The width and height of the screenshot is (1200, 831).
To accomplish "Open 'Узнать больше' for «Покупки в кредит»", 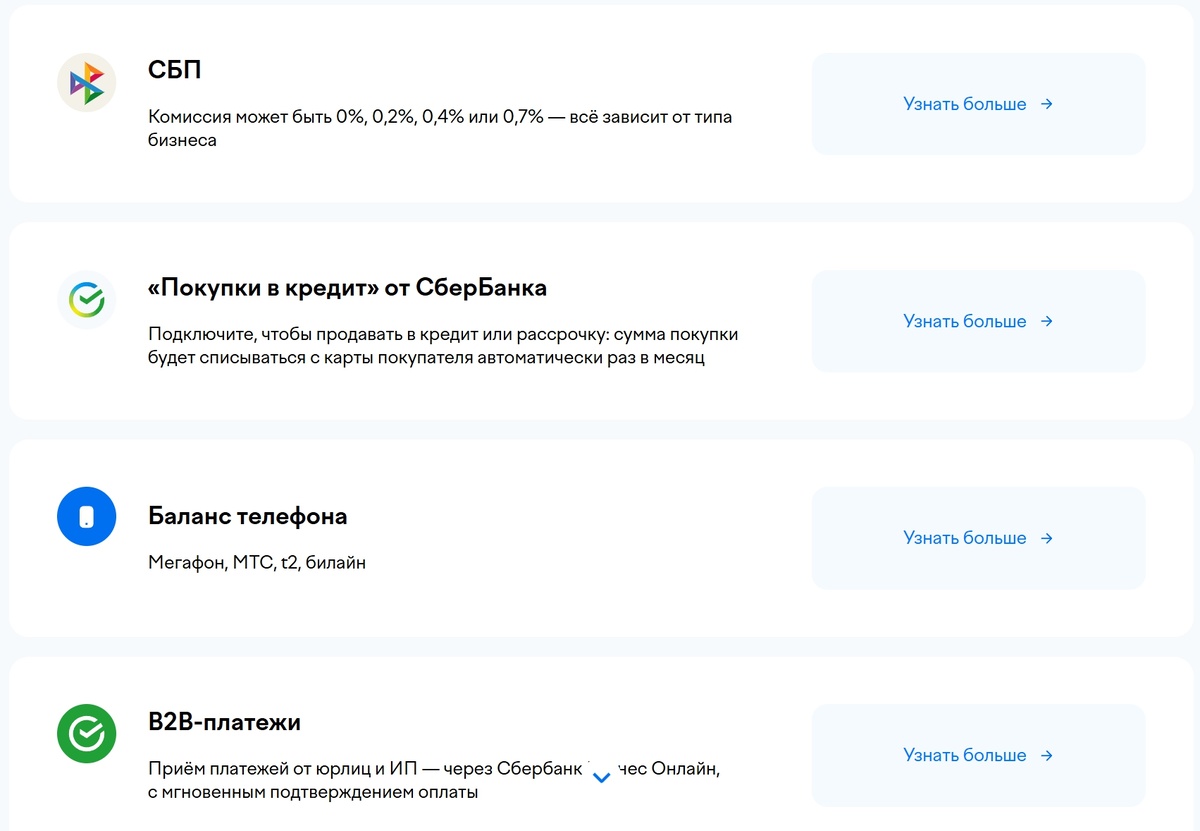I will pos(978,321).
